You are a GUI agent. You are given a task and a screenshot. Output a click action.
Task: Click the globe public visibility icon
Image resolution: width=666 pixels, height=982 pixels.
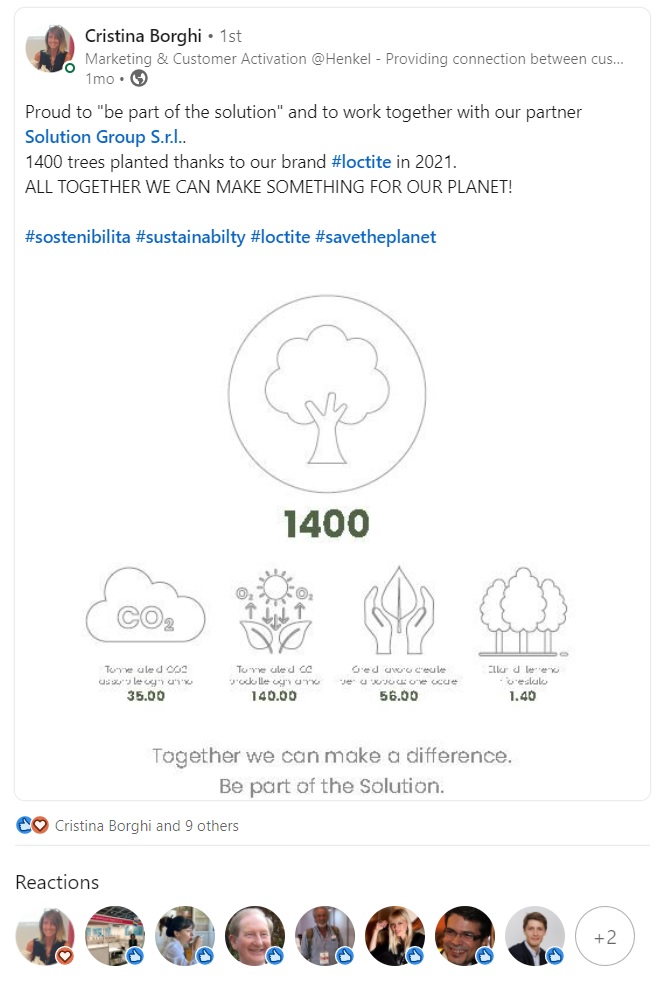[139, 78]
